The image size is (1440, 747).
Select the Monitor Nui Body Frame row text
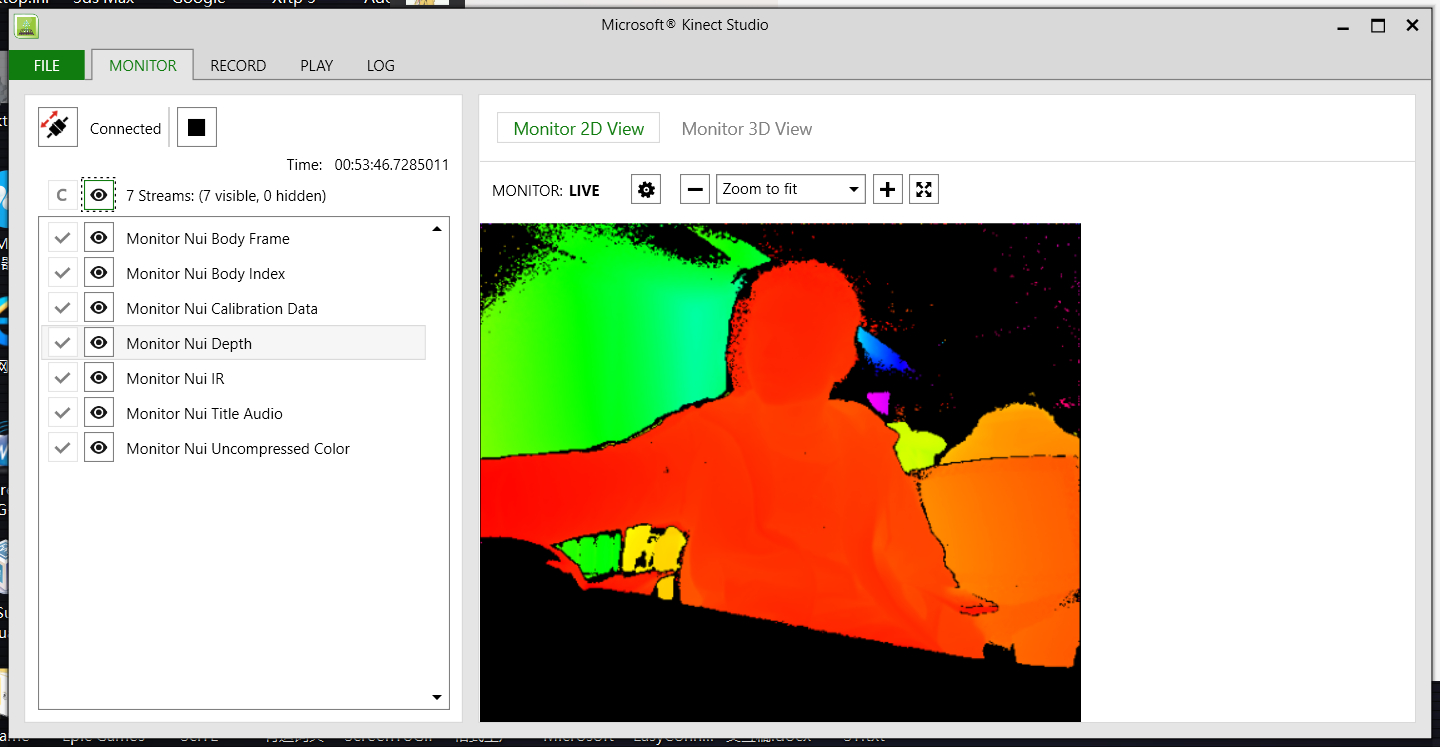coord(208,238)
